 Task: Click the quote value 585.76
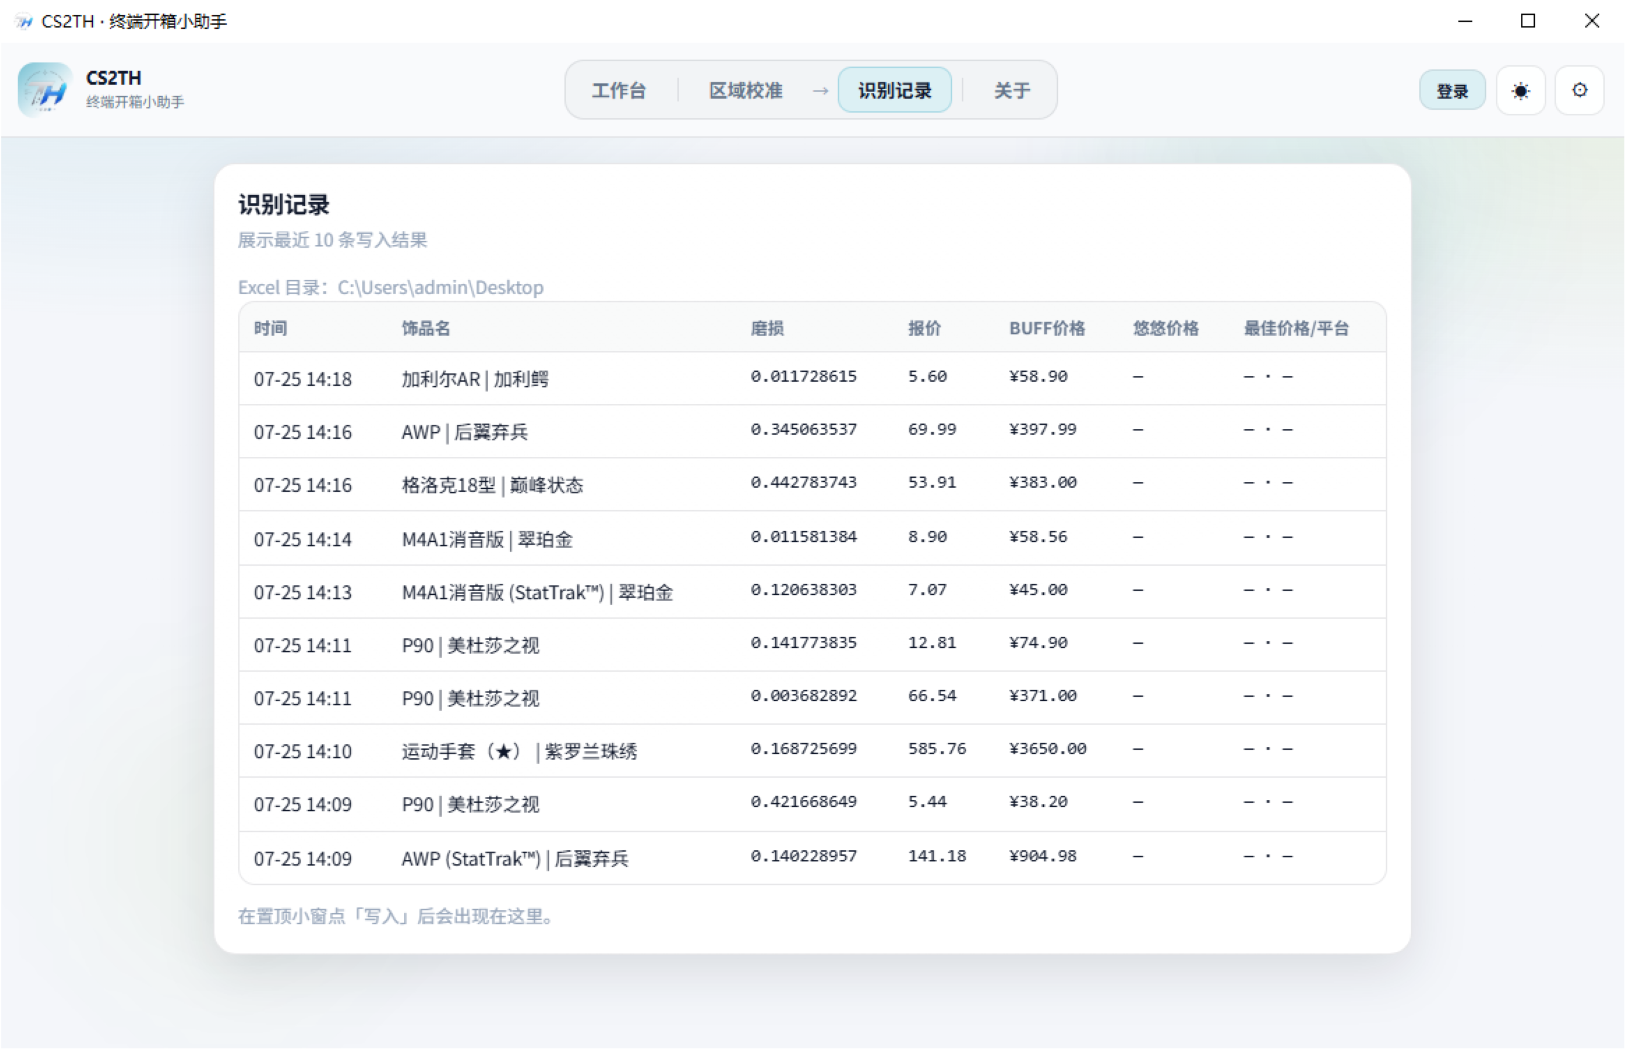(x=937, y=749)
